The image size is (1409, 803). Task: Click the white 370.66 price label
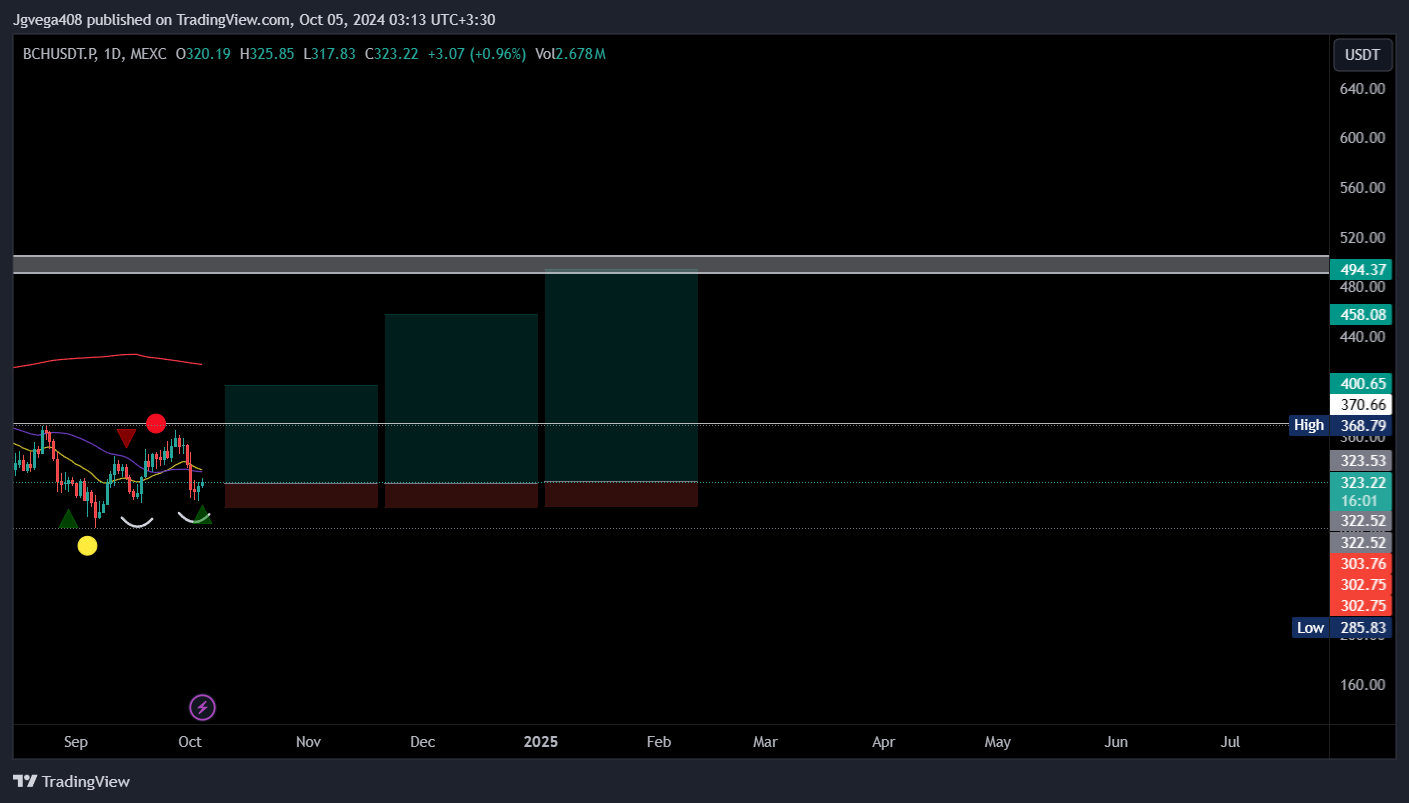[x=1362, y=405]
